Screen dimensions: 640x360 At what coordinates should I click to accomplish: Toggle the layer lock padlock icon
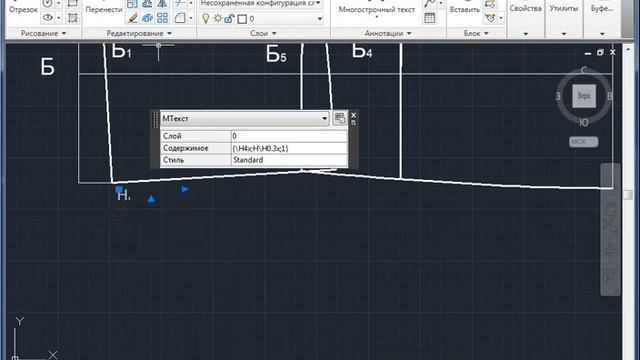(x=229, y=18)
